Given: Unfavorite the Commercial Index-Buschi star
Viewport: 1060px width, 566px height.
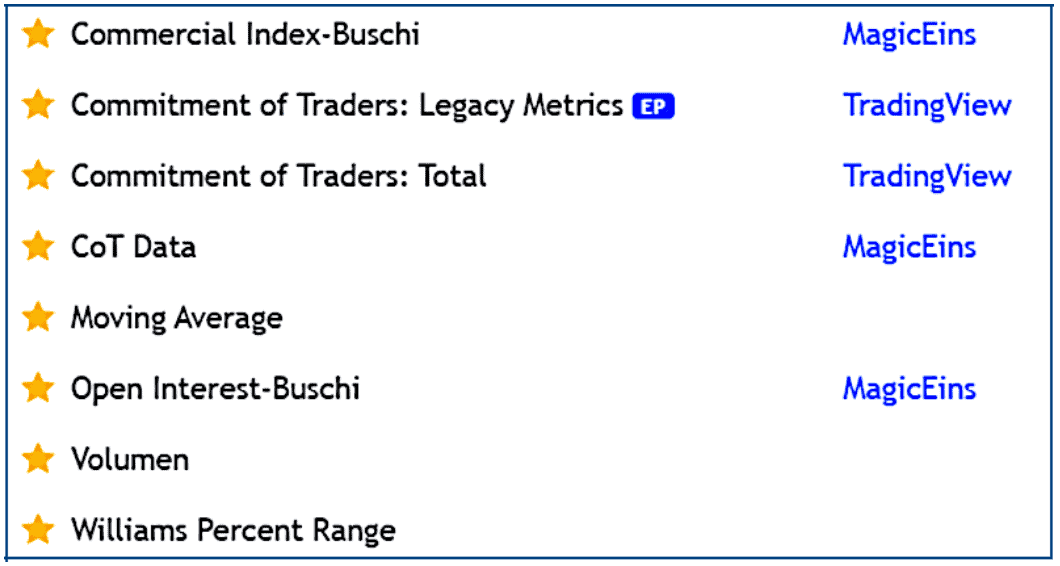Looking at the screenshot, I should (38, 34).
